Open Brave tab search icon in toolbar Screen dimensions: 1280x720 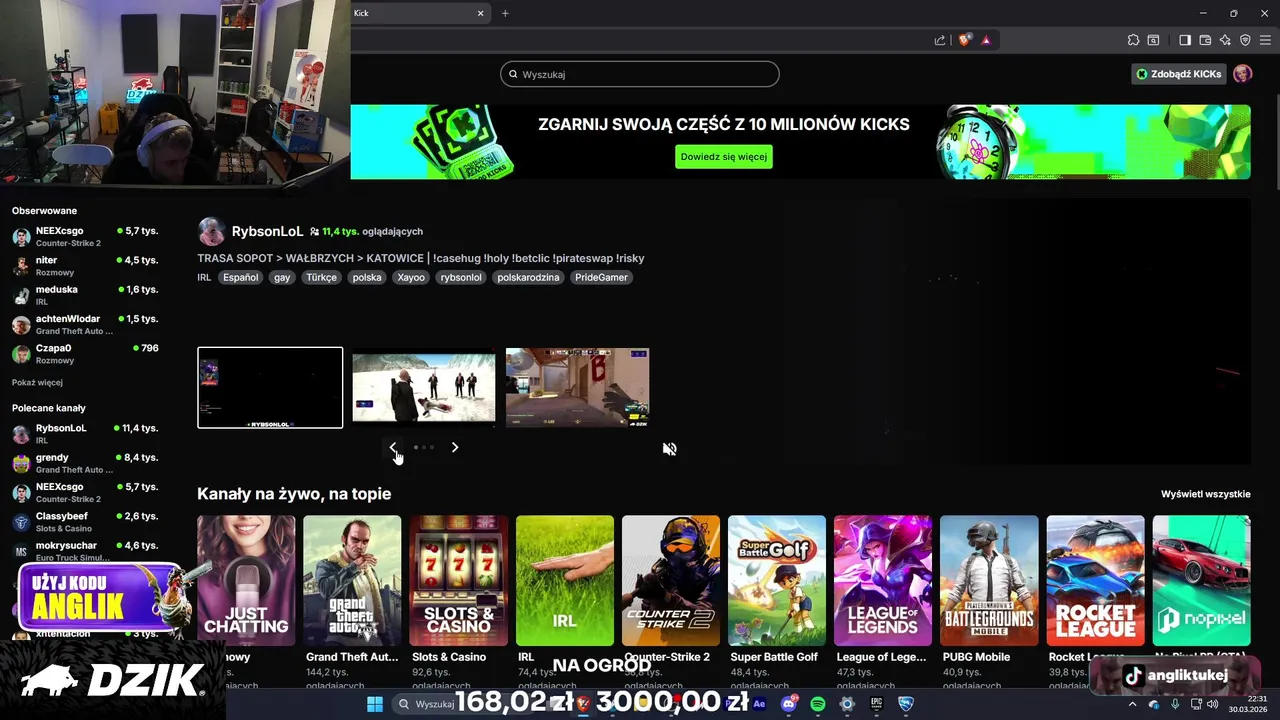[x=1153, y=40]
